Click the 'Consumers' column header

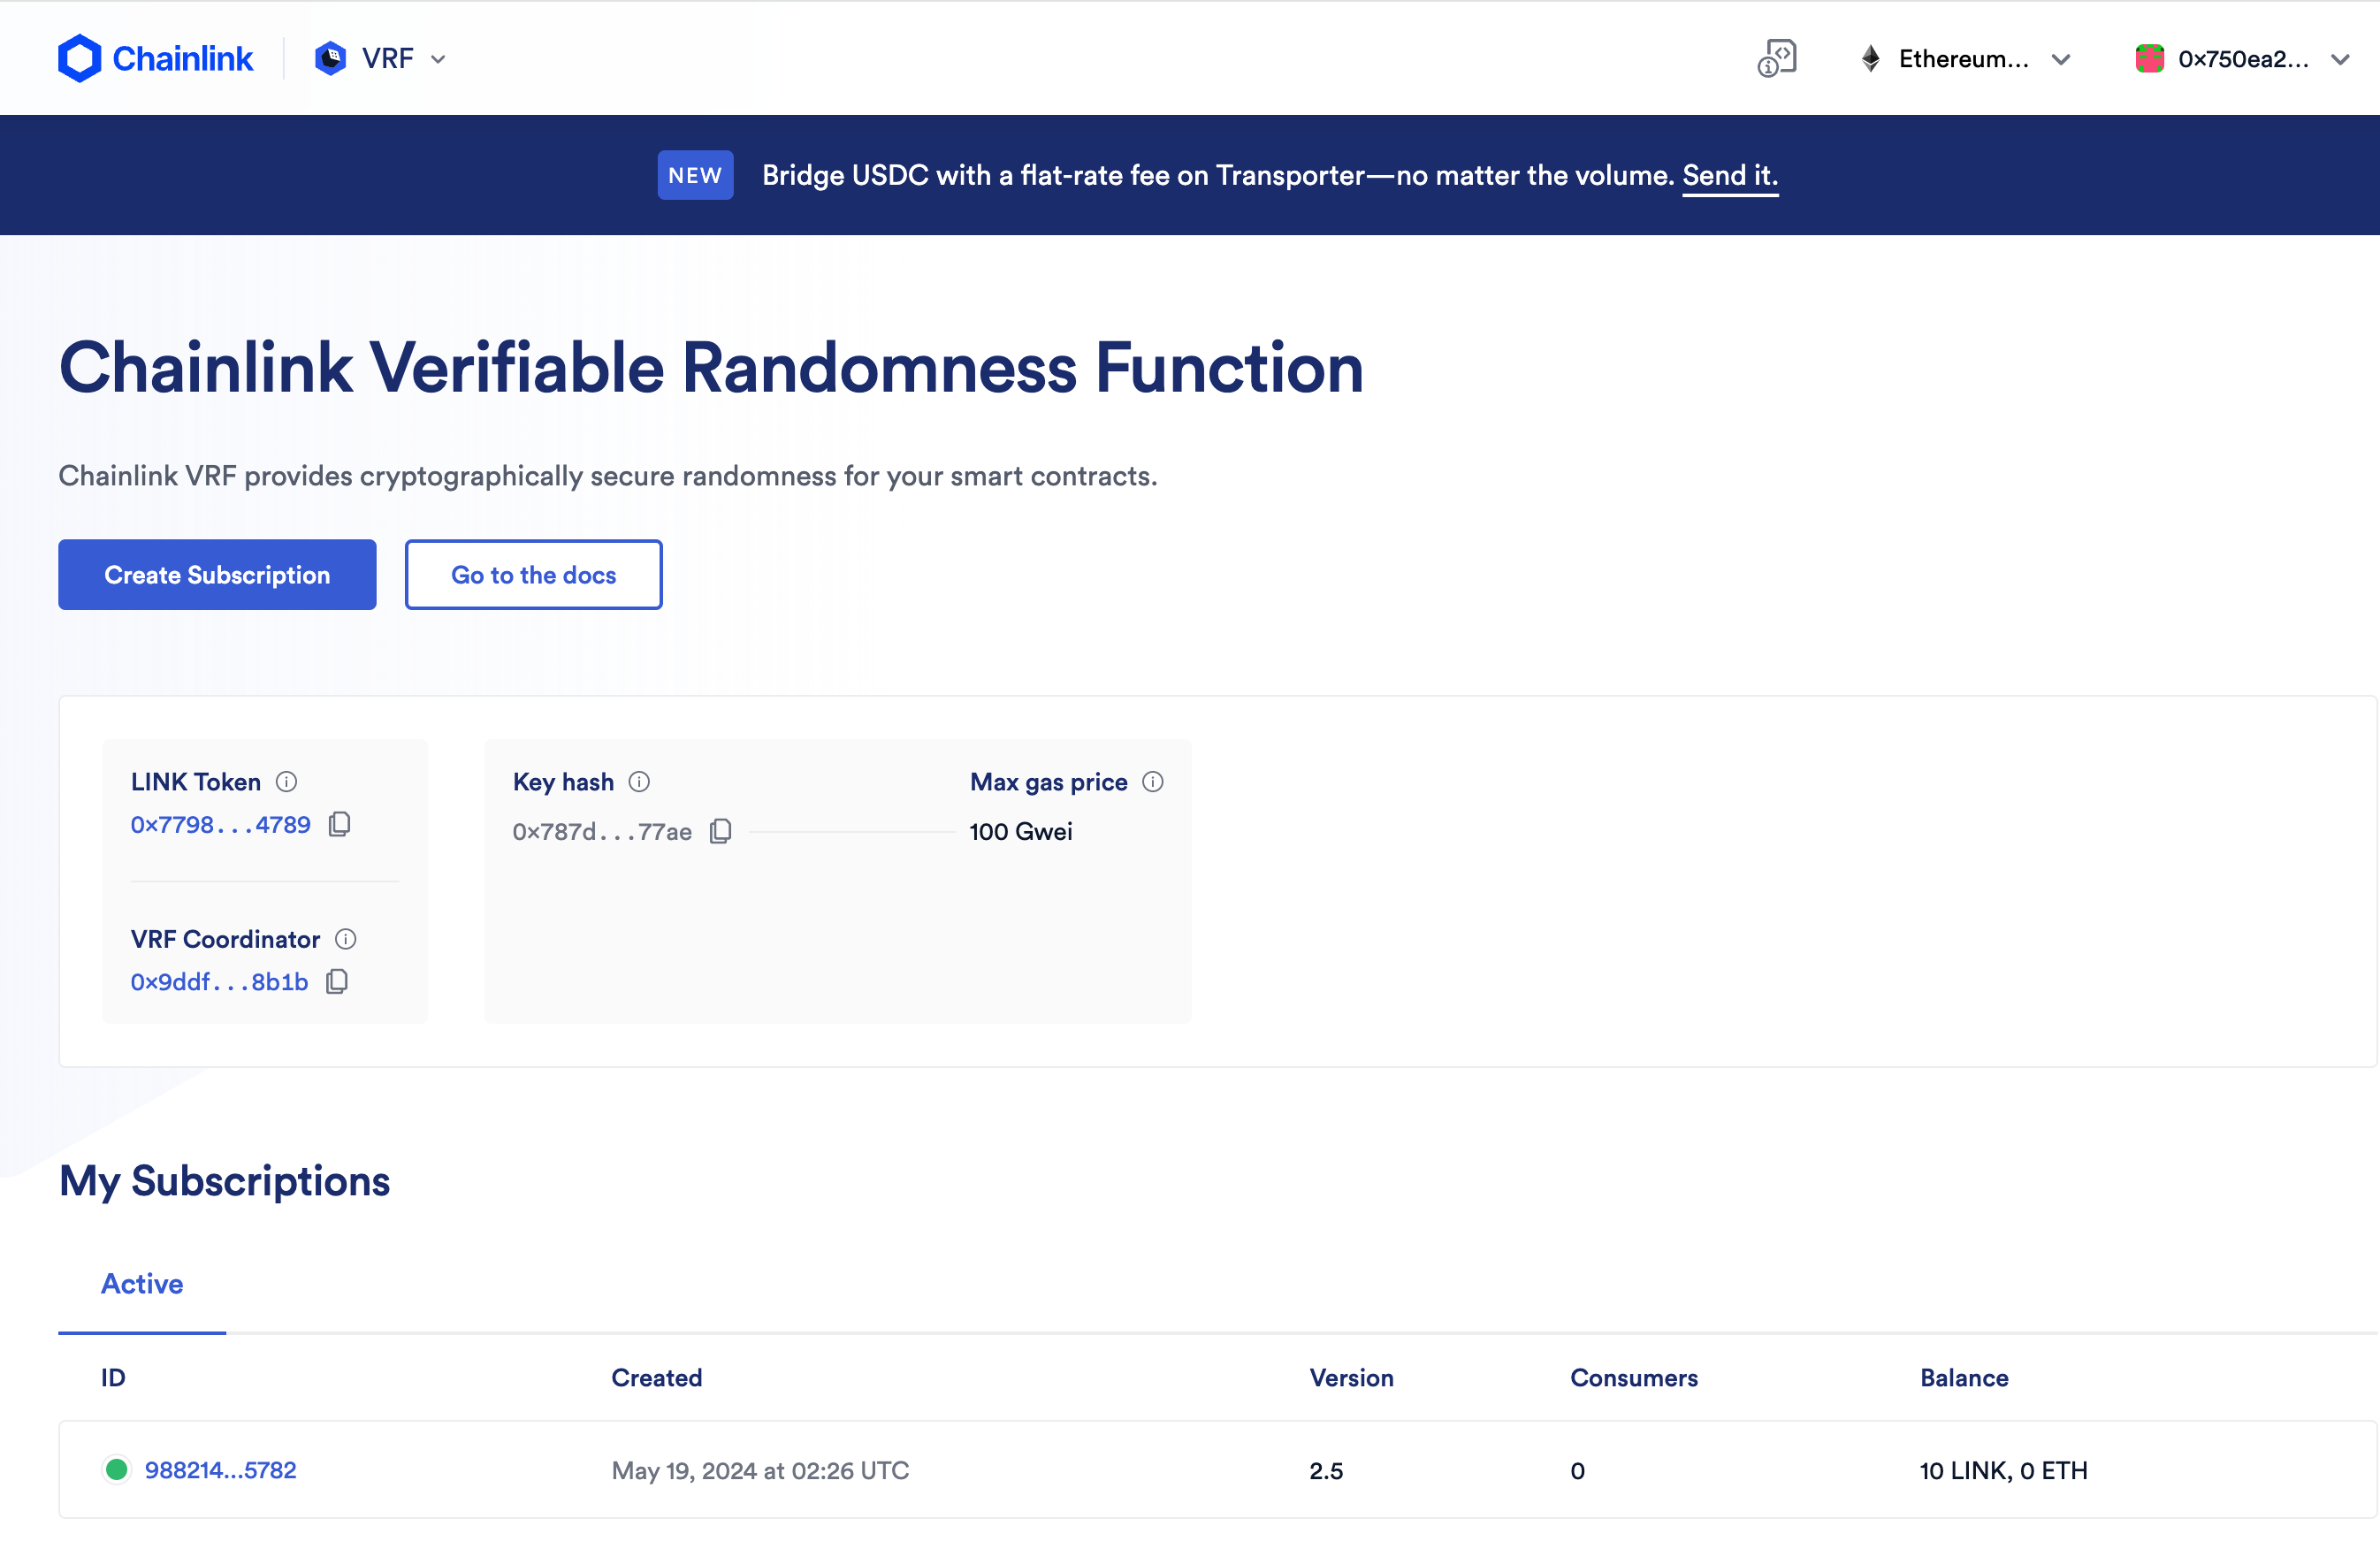(1633, 1378)
